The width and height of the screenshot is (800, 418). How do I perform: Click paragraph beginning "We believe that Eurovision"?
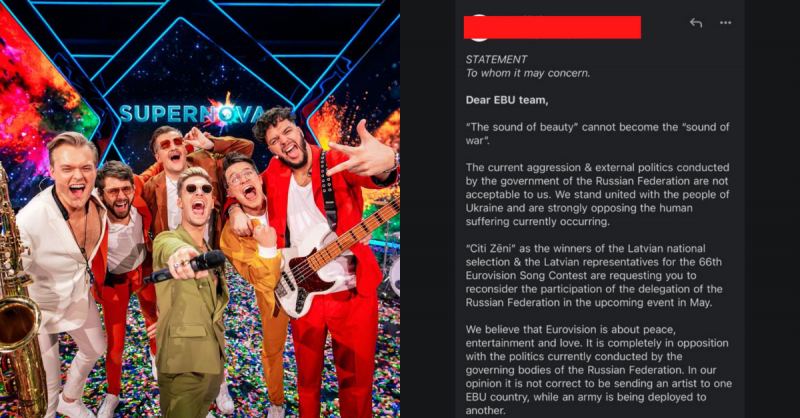coord(598,370)
